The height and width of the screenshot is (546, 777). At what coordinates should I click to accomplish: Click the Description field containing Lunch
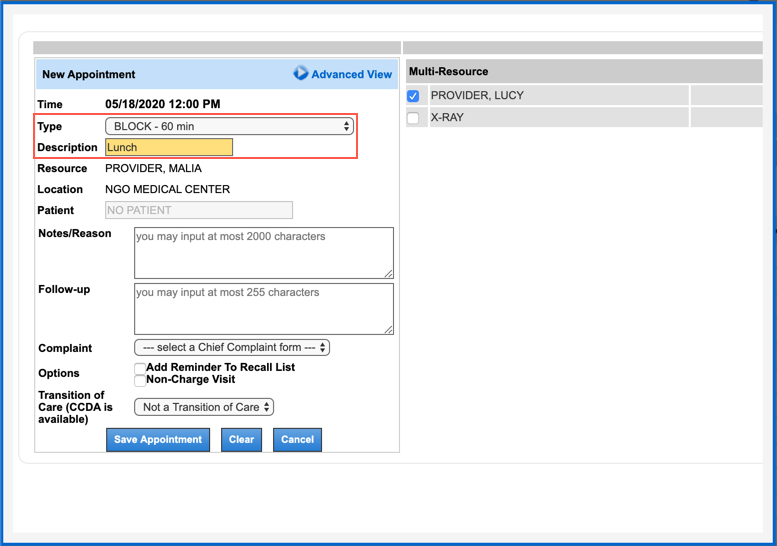coord(169,147)
